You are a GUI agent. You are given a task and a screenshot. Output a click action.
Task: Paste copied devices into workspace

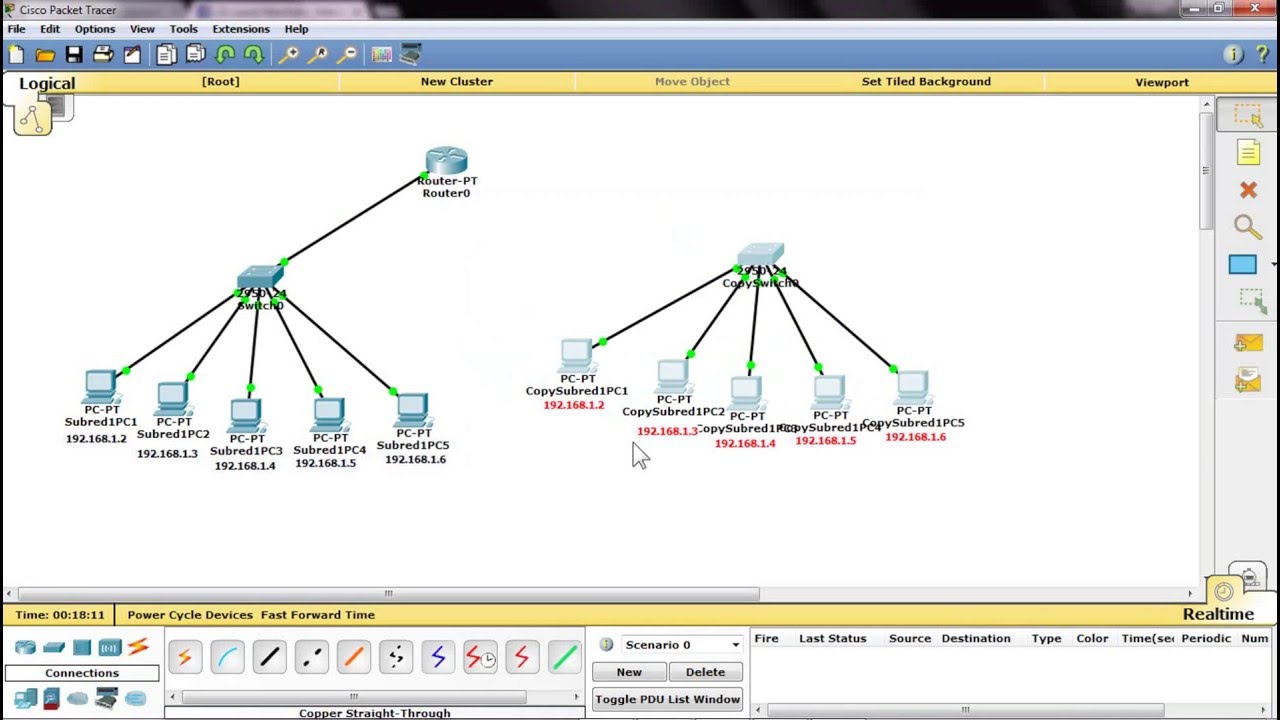click(196, 55)
